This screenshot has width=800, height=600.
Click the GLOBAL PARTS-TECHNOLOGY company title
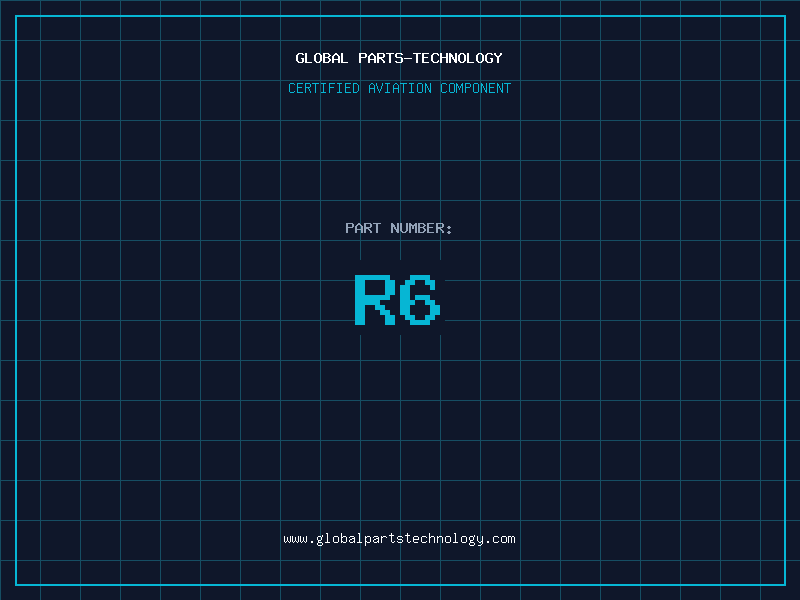coord(399,59)
